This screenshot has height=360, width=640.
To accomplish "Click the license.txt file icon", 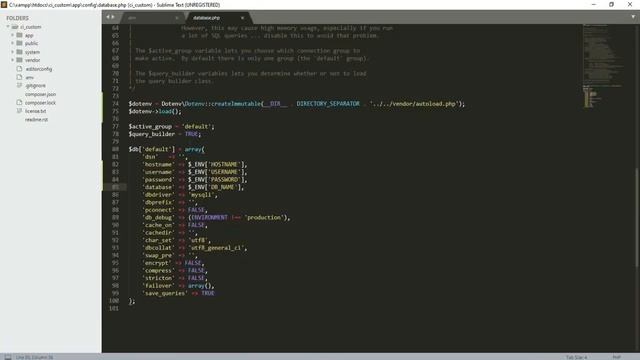I will (19, 111).
